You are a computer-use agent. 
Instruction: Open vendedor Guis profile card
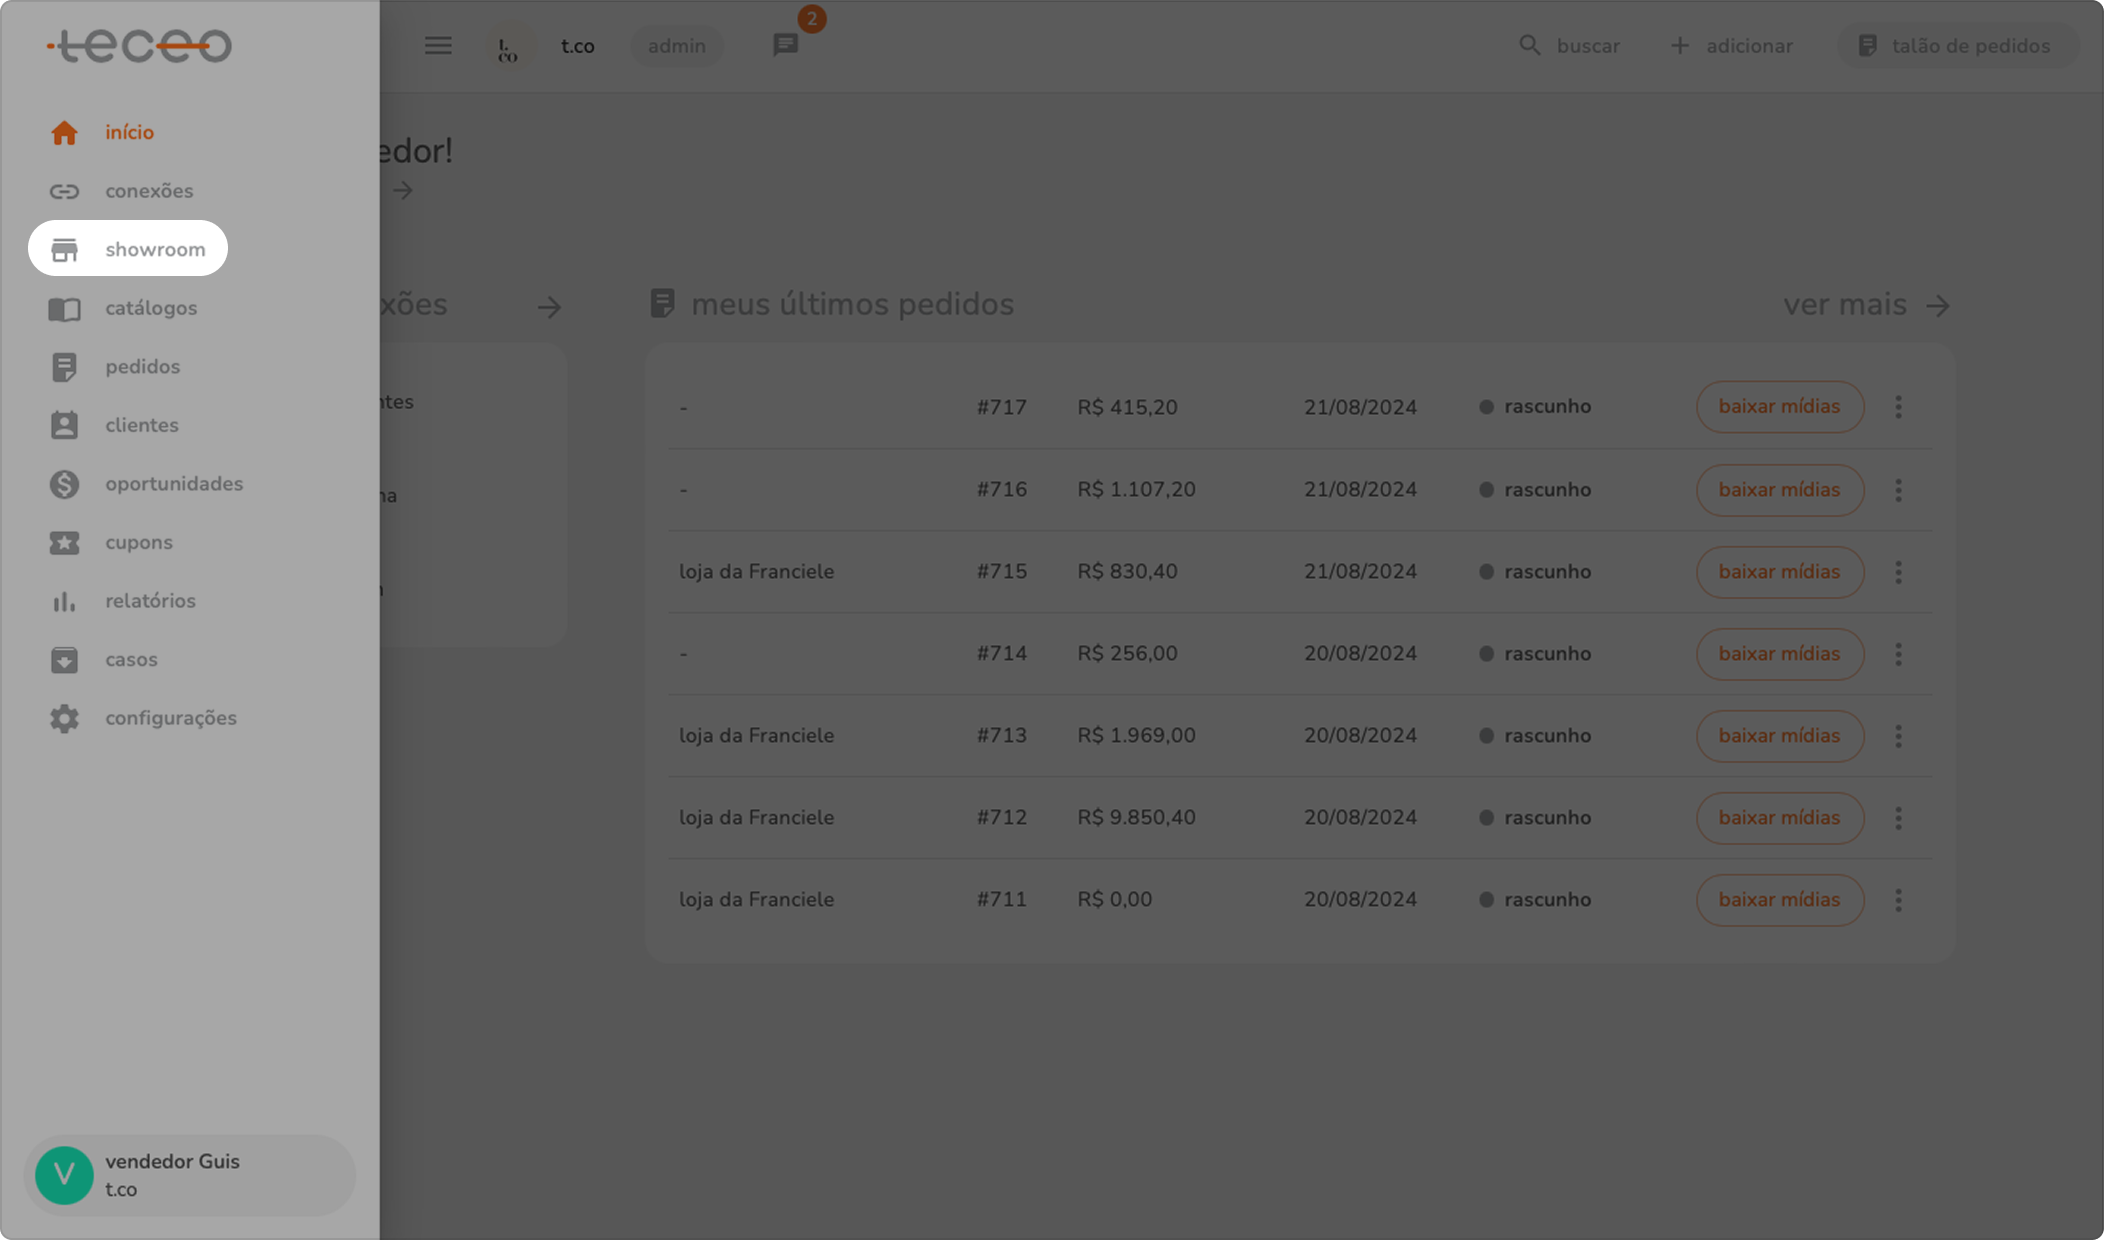coord(189,1175)
